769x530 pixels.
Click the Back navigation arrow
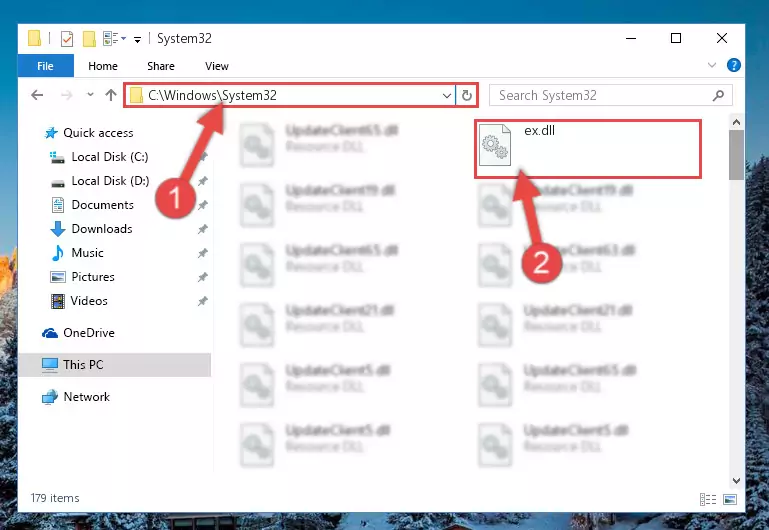pyautogui.click(x=37, y=95)
